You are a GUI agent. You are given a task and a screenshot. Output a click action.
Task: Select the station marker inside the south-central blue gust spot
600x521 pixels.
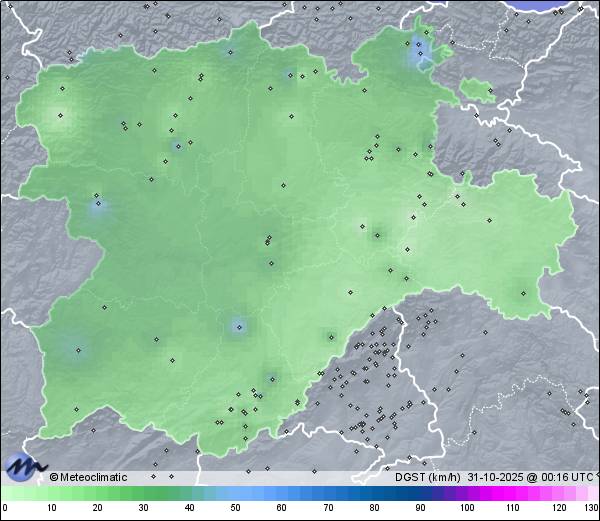tap(238, 325)
